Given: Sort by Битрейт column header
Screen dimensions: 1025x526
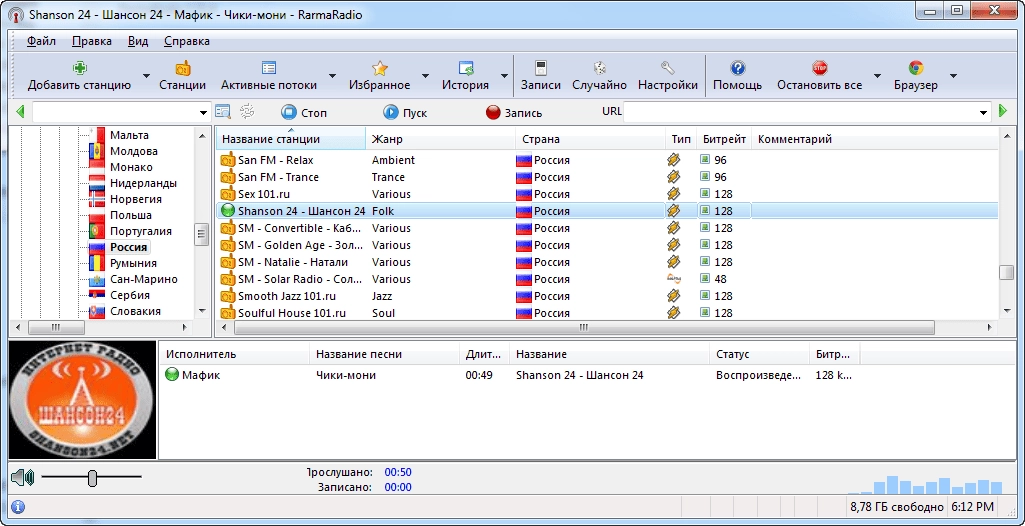Looking at the screenshot, I should click(x=724, y=139).
